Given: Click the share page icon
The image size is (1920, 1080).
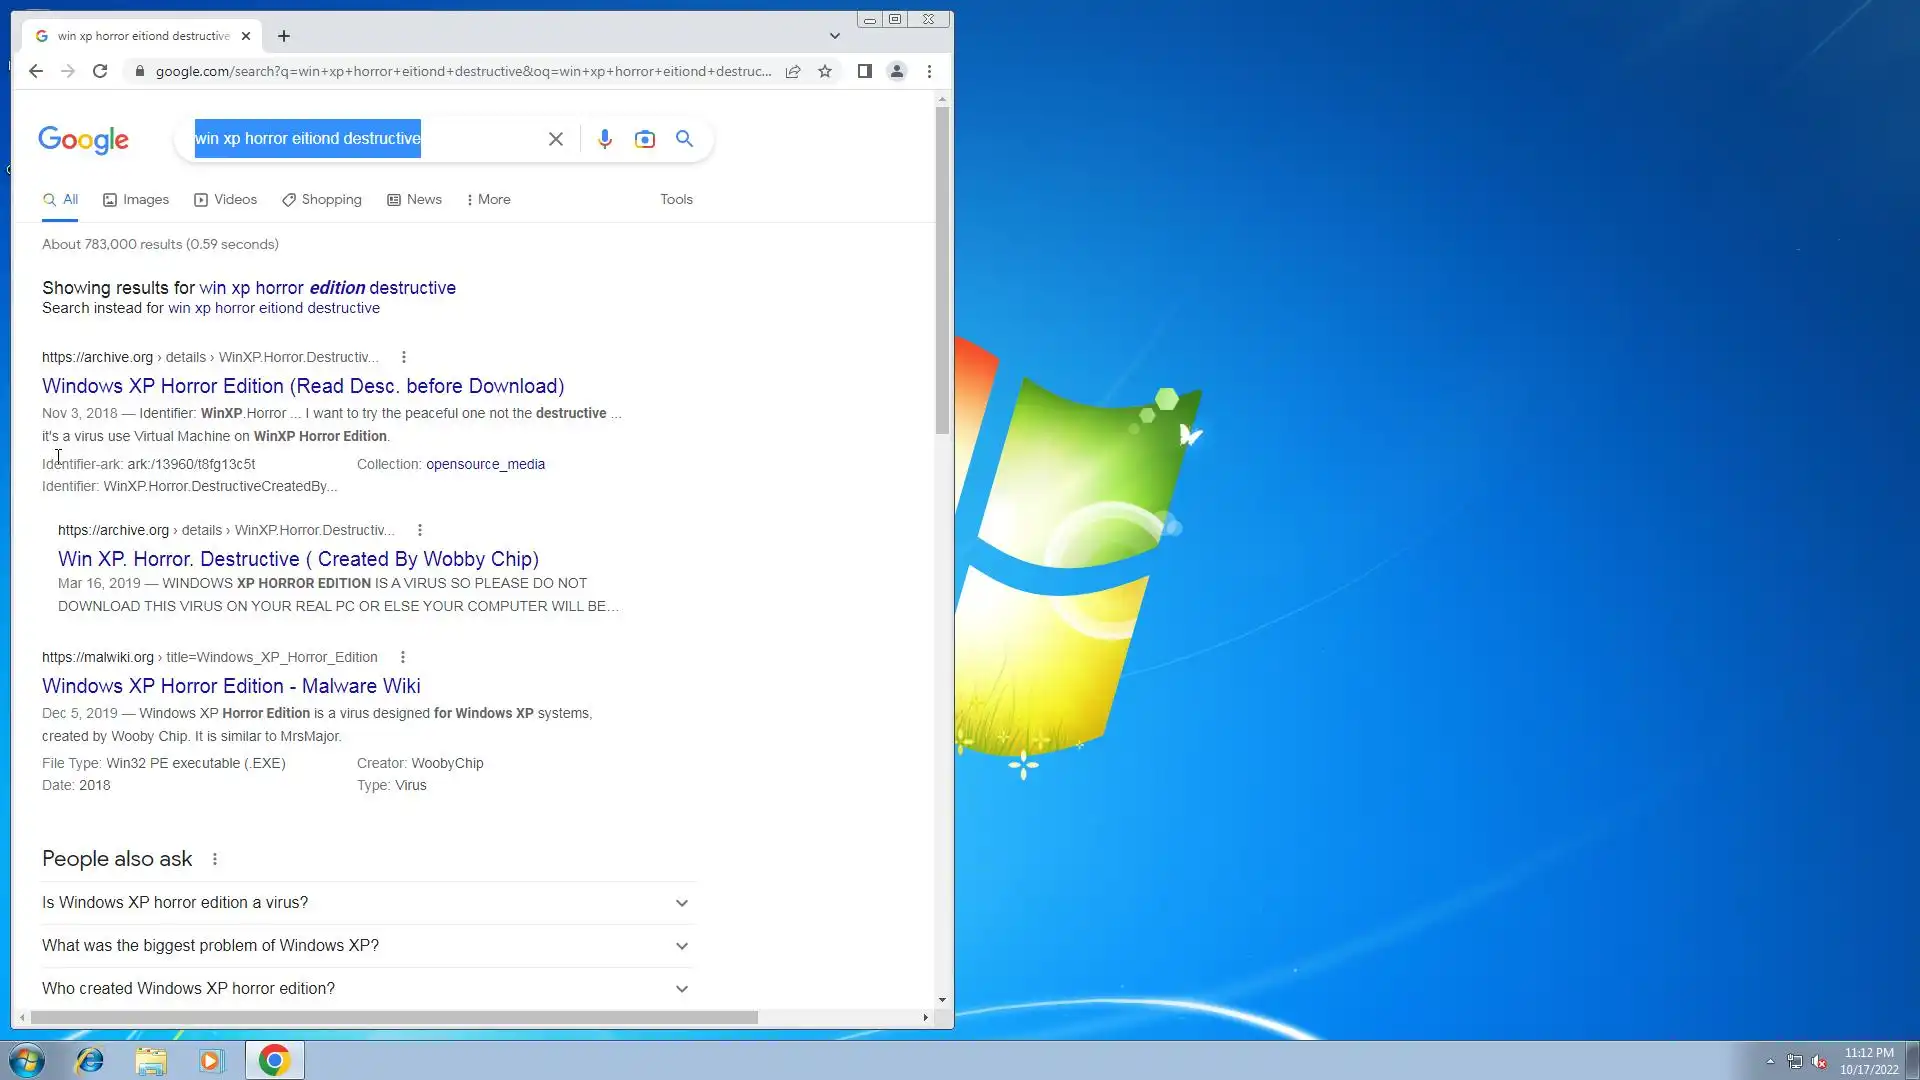Looking at the screenshot, I should 793,71.
